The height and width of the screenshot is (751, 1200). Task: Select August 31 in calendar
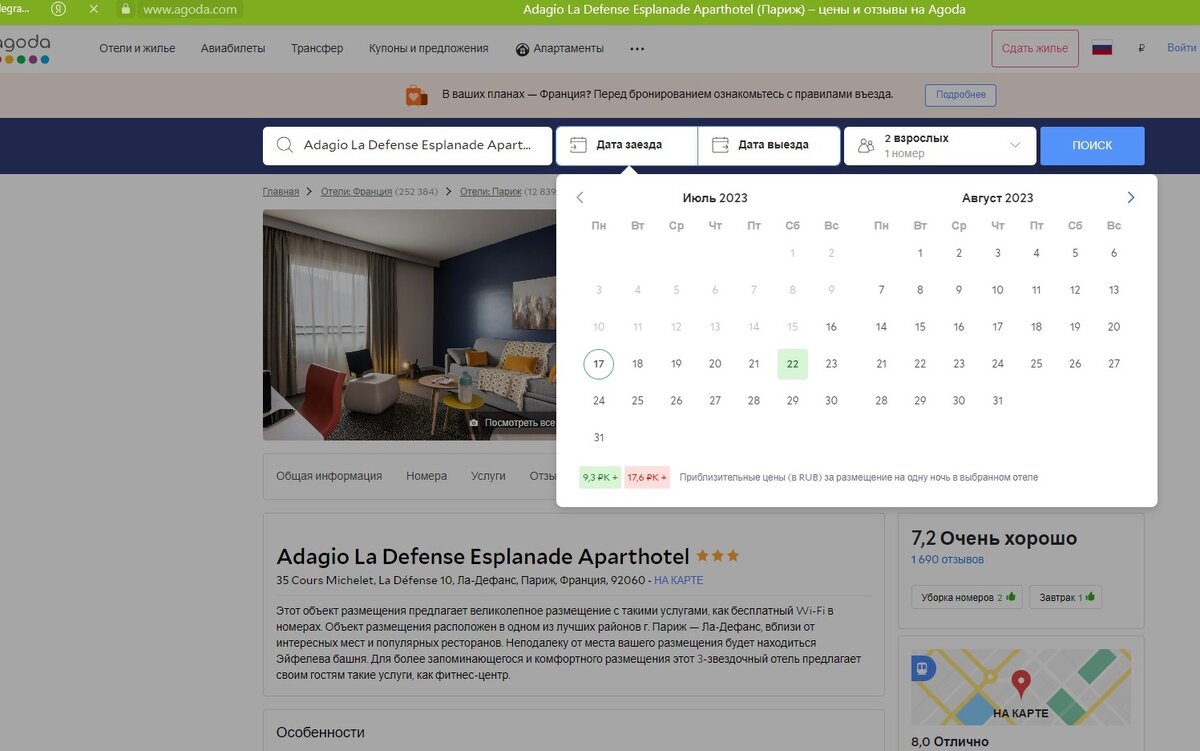997,401
